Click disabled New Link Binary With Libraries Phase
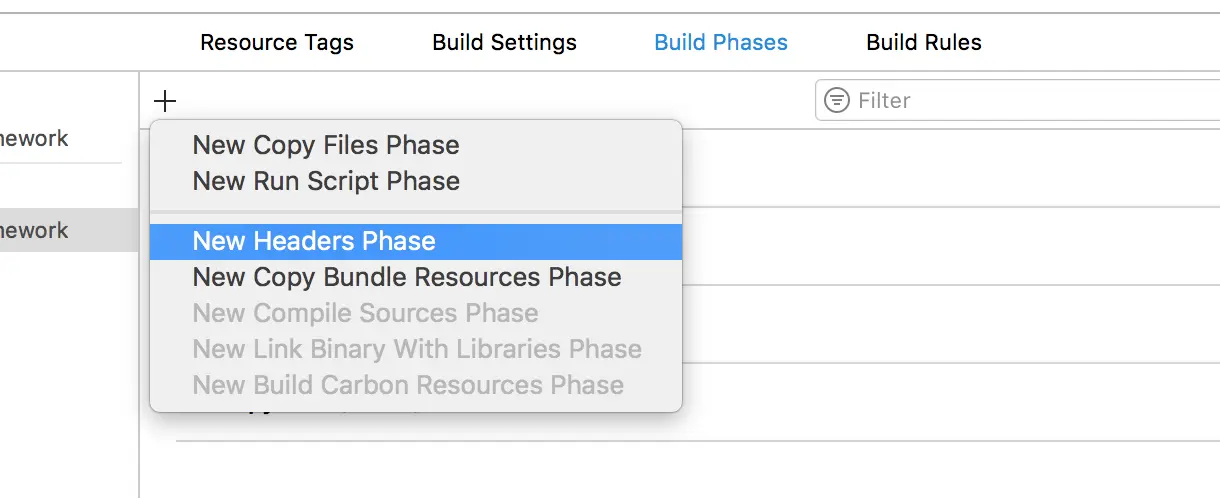Viewport: 1220px width, 498px height. click(x=417, y=349)
